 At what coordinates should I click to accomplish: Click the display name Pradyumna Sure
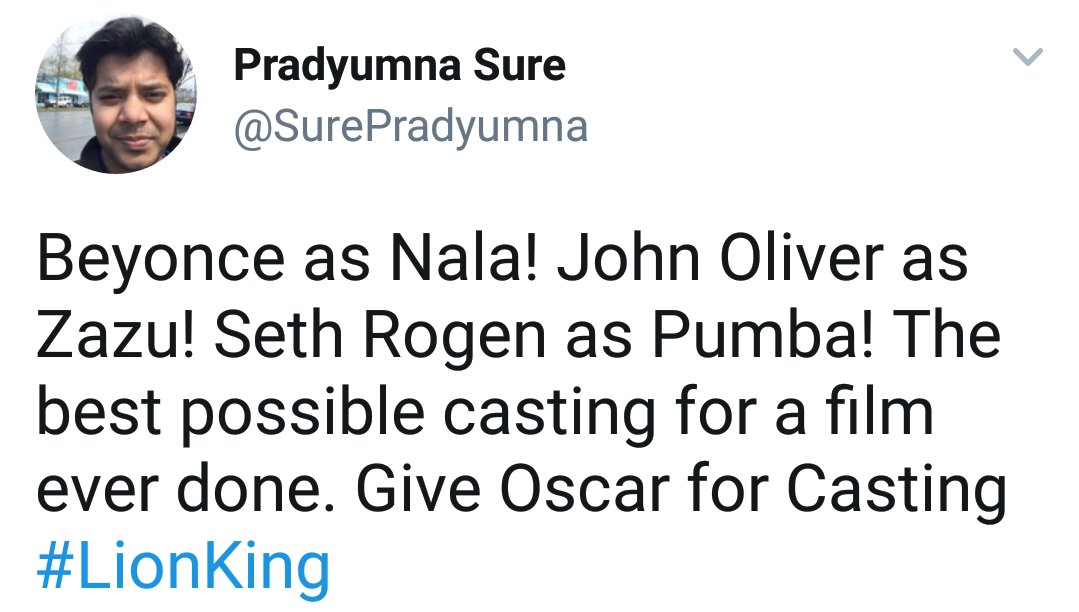coord(400,65)
